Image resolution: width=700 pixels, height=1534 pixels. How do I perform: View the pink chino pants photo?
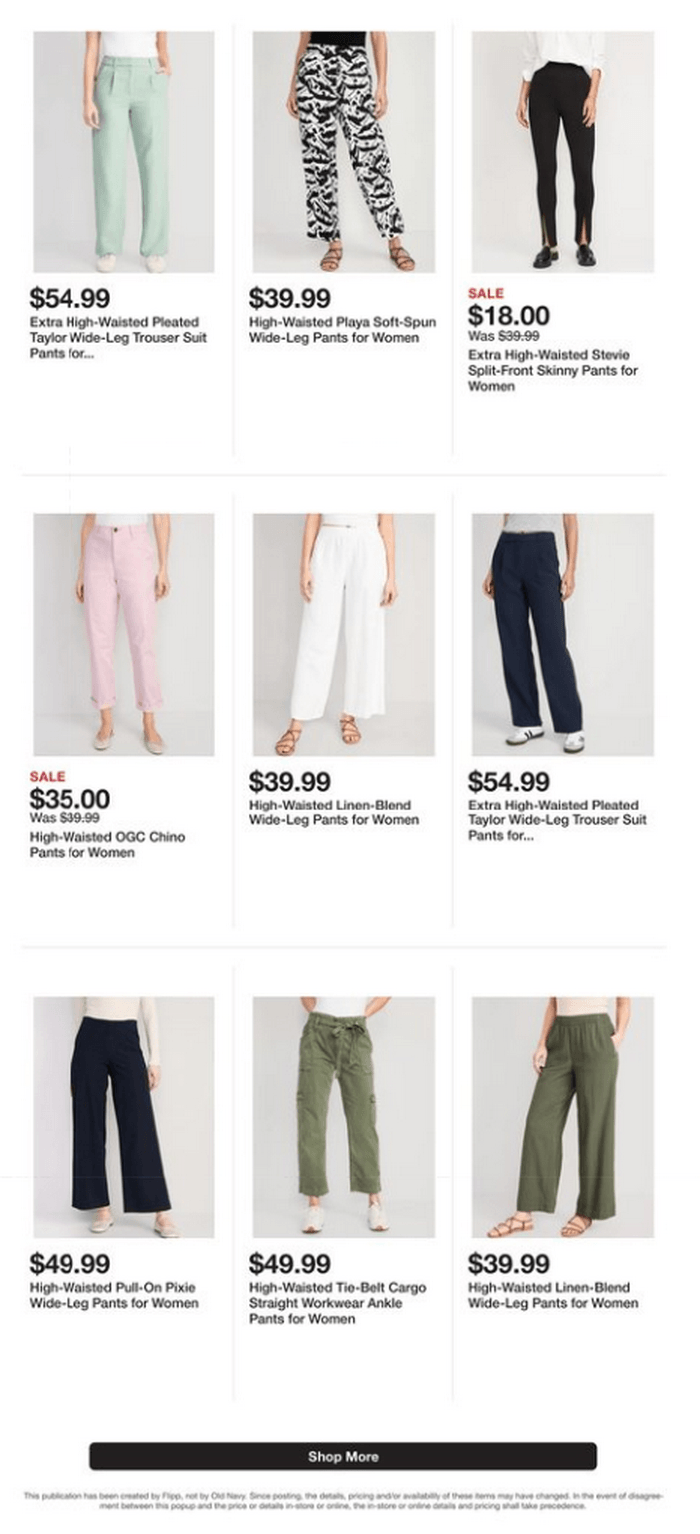click(x=124, y=635)
